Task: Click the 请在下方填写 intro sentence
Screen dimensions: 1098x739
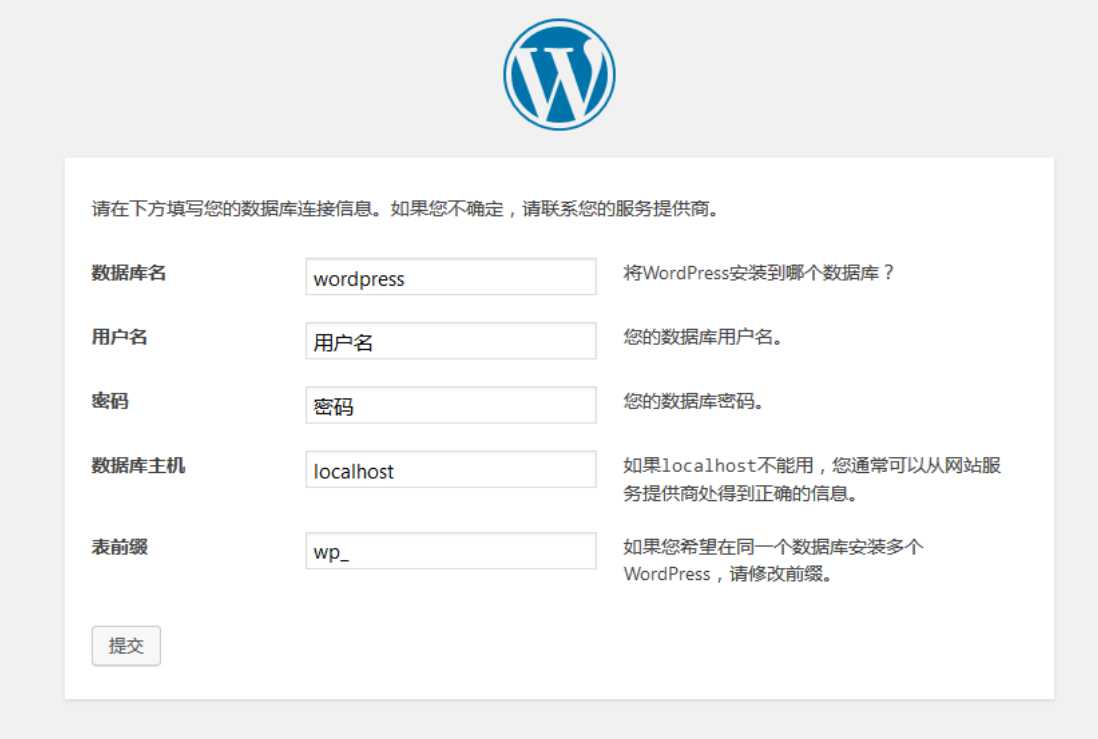Action: click(405, 209)
